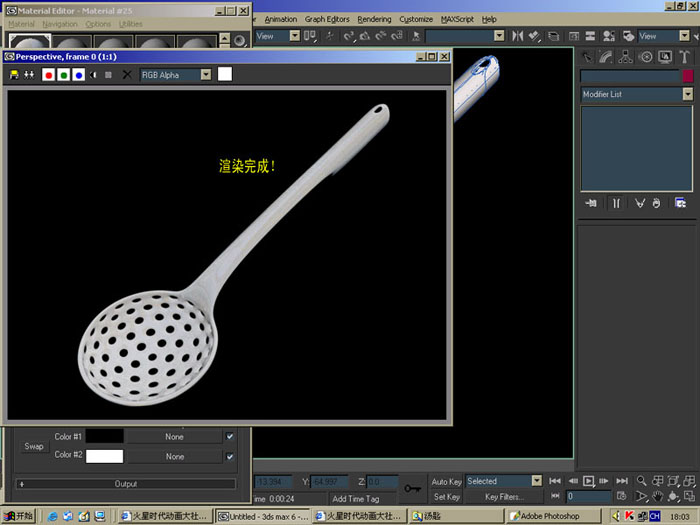Toggle monochrome display in frame window
The height and width of the screenshot is (525, 700).
pyautogui.click(x=108, y=75)
